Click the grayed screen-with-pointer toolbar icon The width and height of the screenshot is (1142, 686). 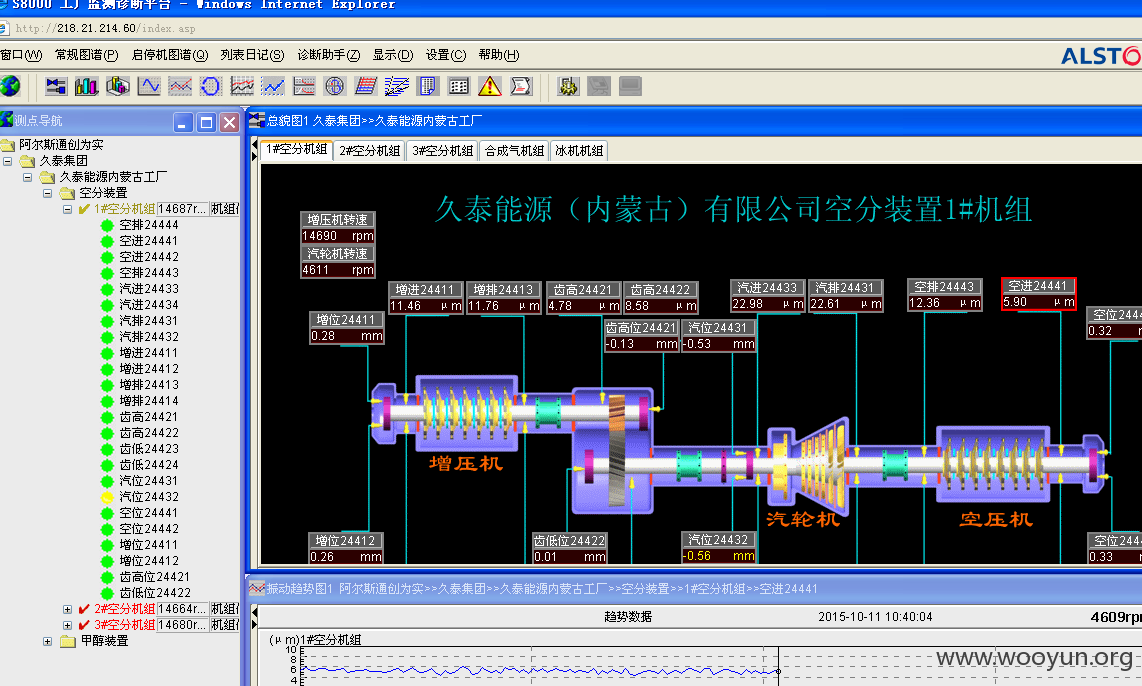(x=599, y=87)
